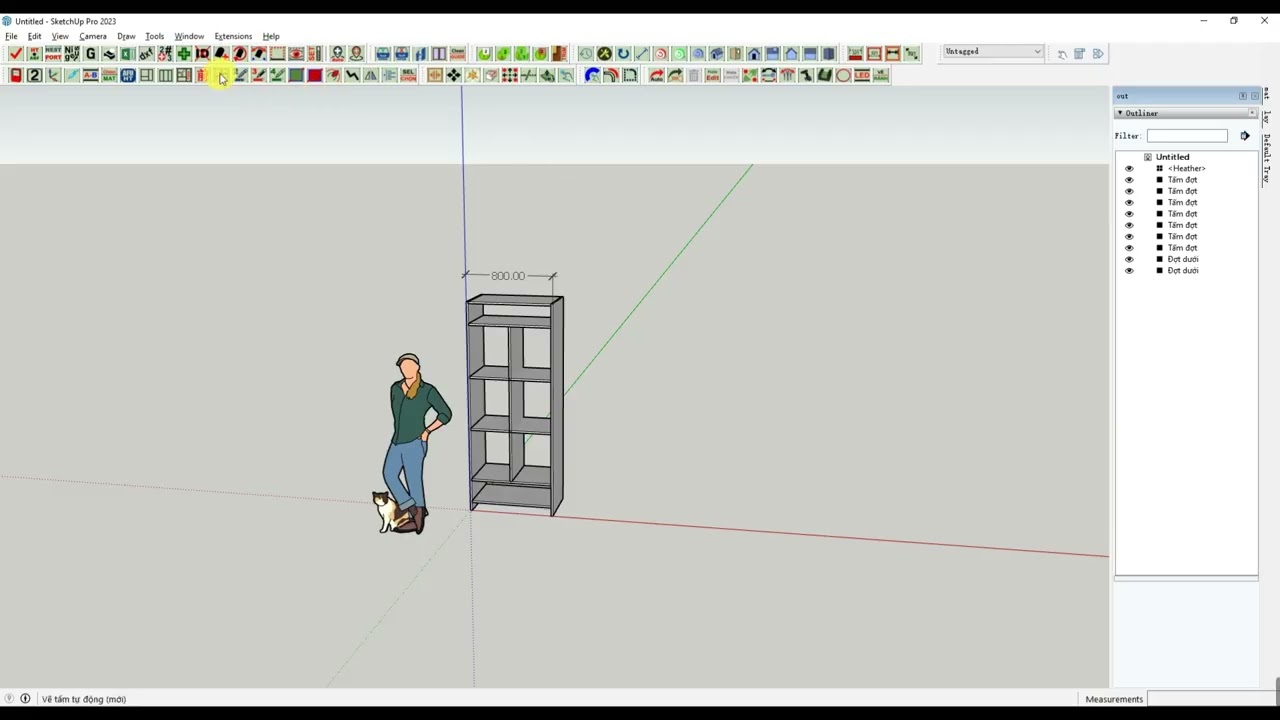Open the Draw menu
Viewport: 1280px width, 720px height.
pyautogui.click(x=126, y=36)
